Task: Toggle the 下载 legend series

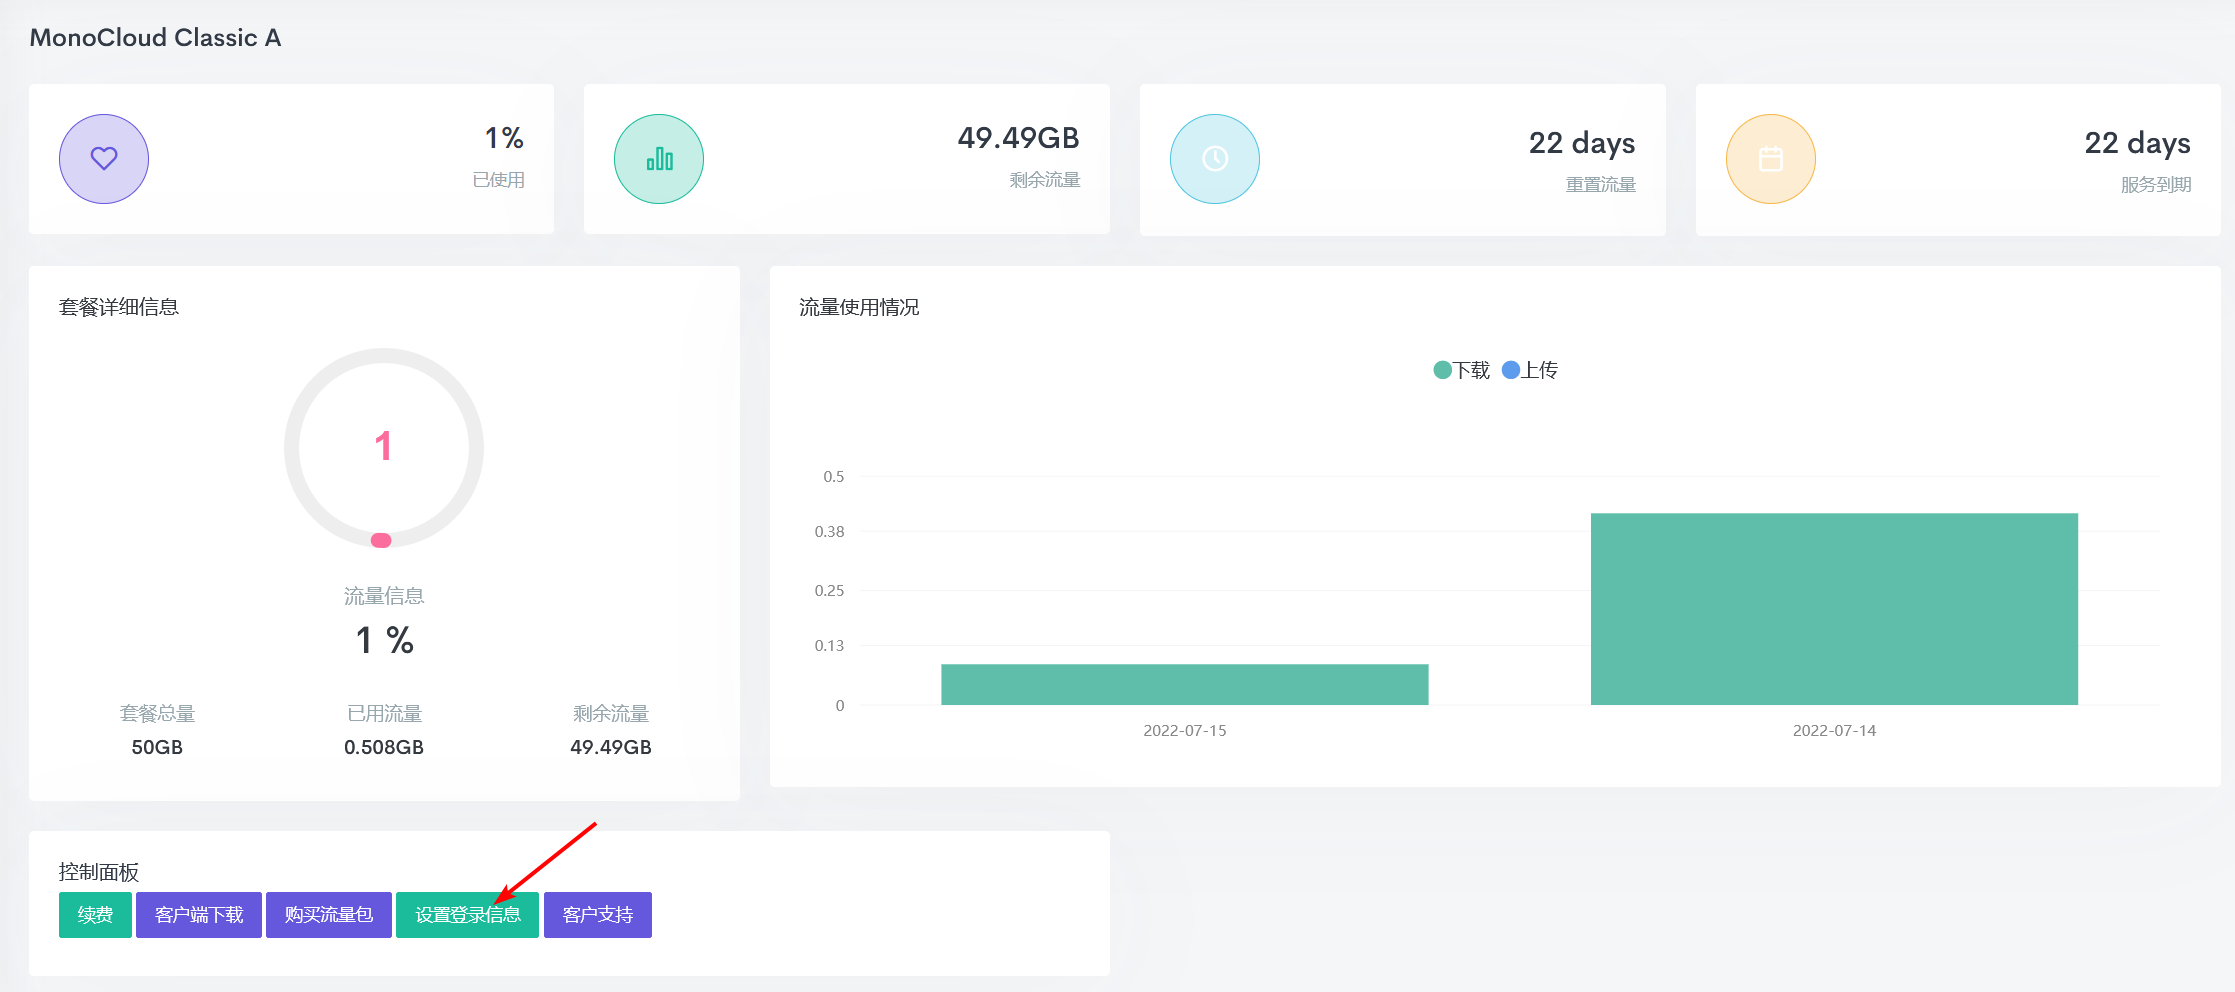Action: click(1462, 370)
